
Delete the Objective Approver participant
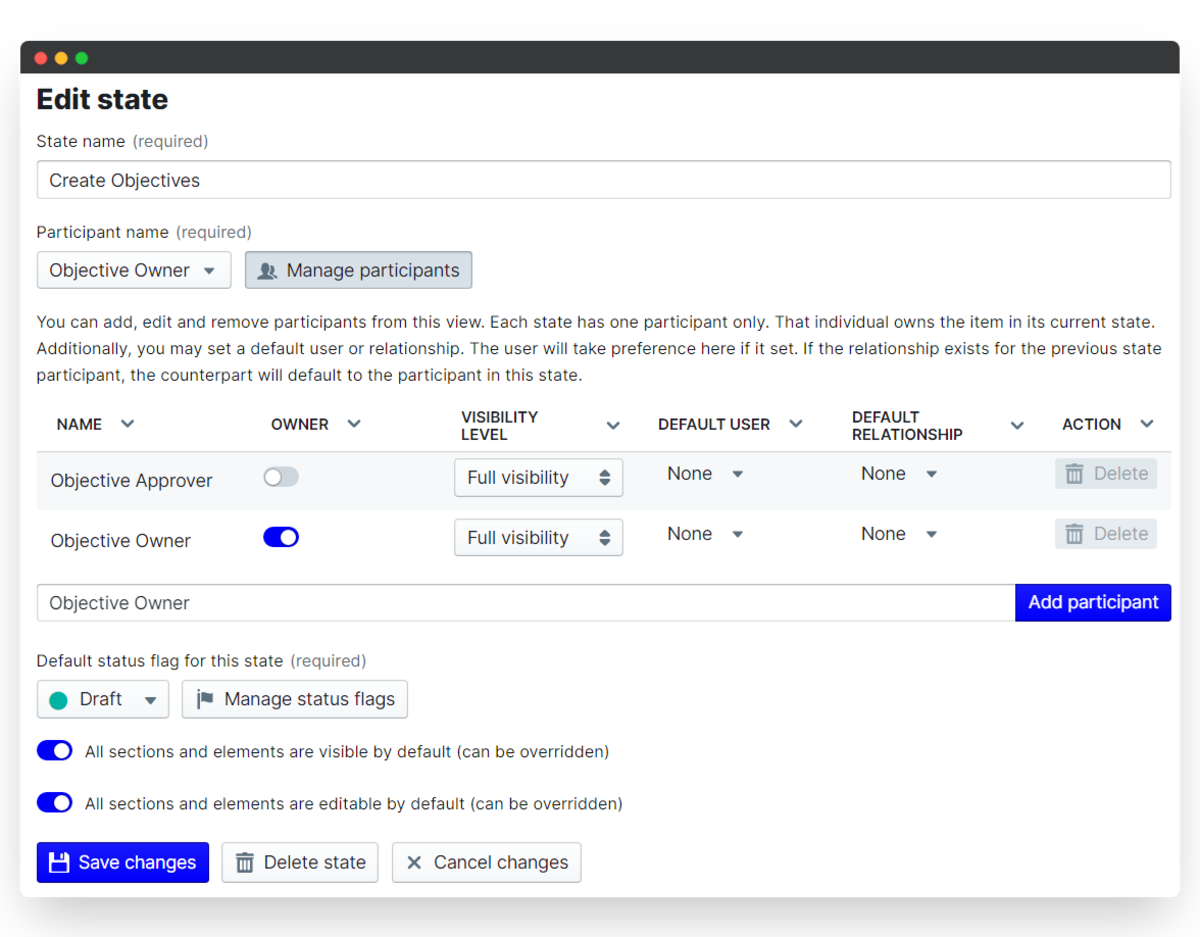[1106, 474]
